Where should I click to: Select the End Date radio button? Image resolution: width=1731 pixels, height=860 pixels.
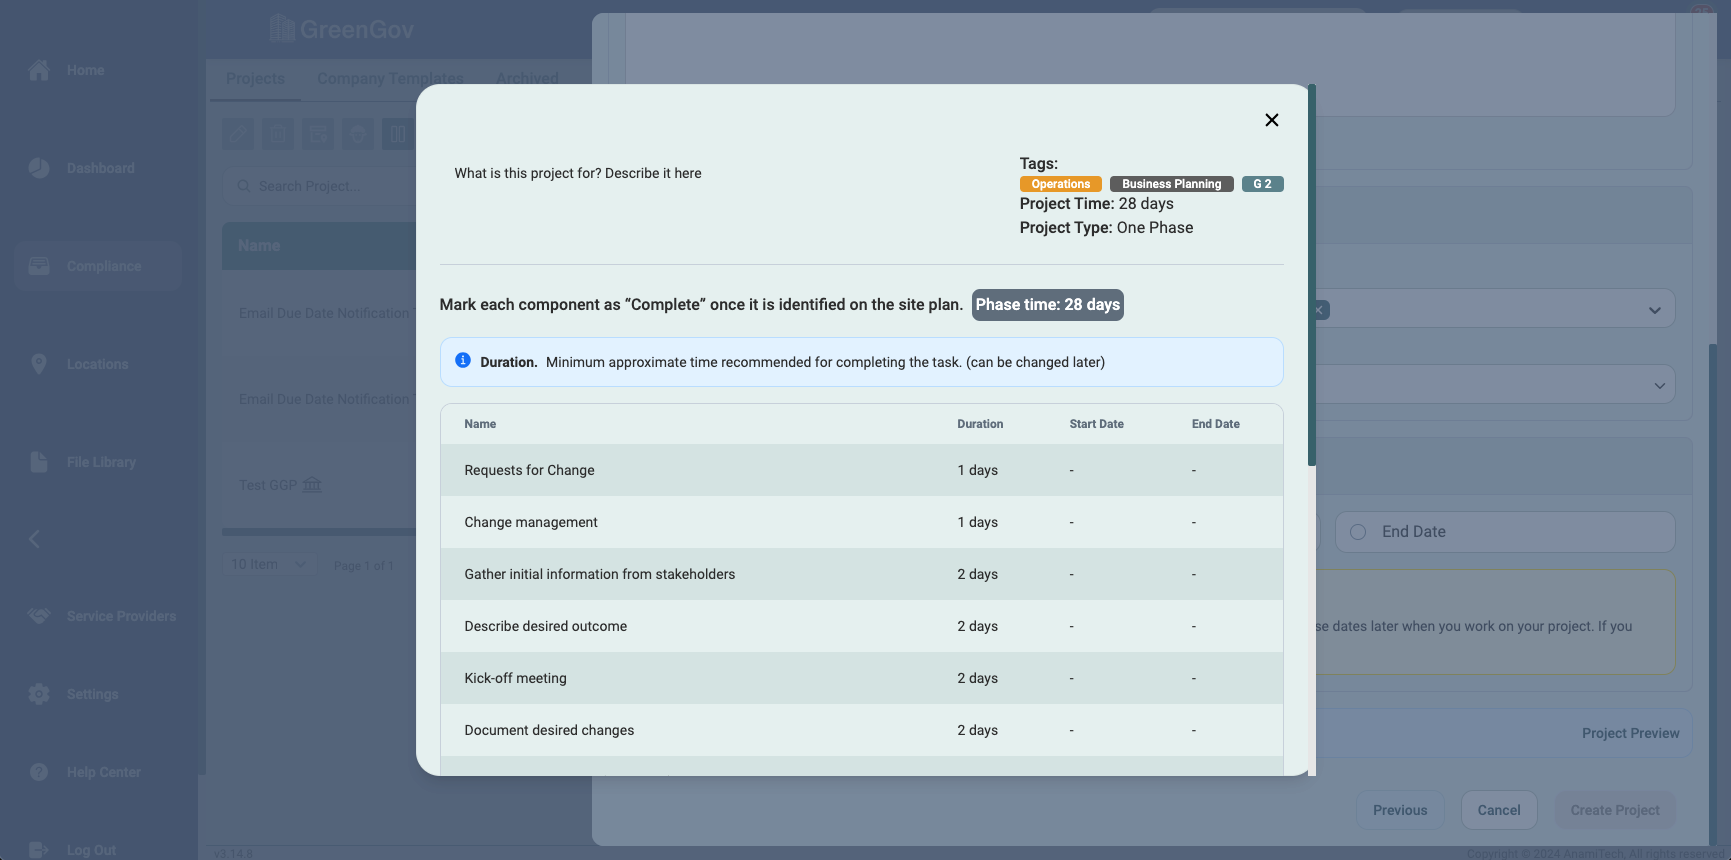point(1358,532)
